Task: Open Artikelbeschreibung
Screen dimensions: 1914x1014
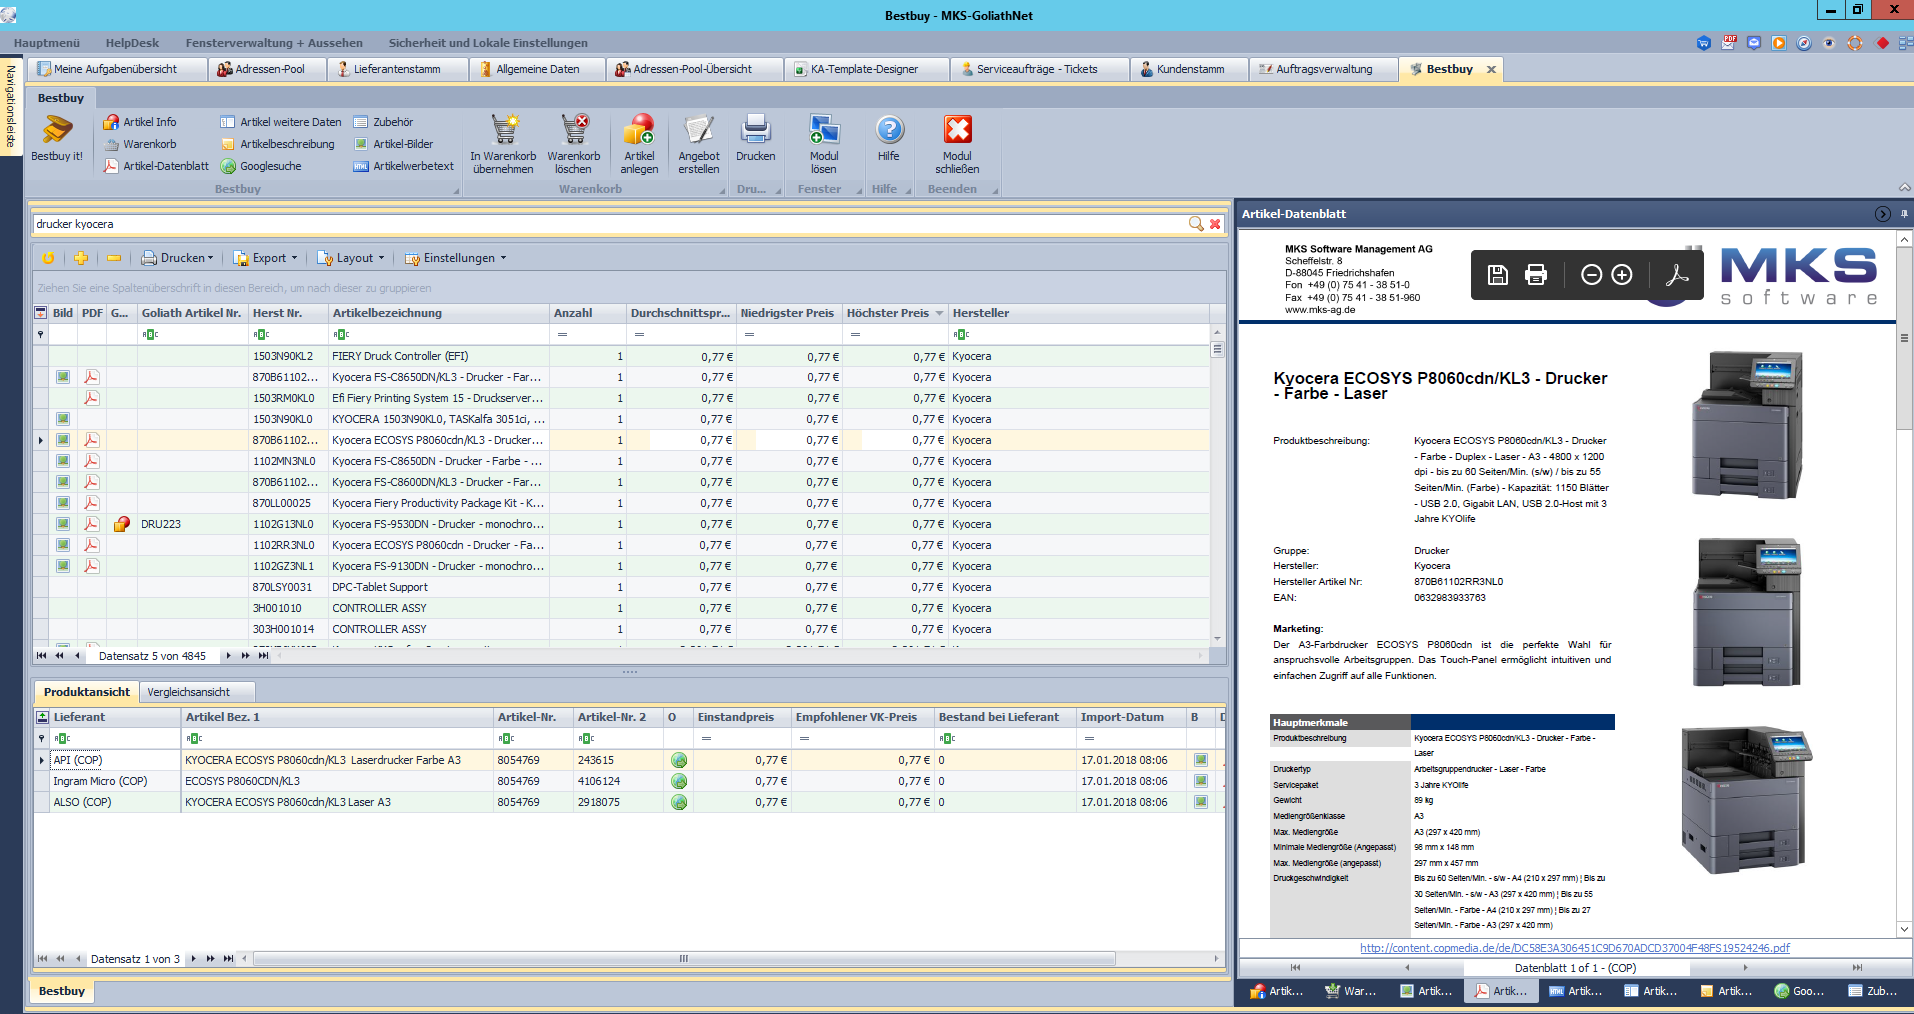Action: (x=277, y=144)
